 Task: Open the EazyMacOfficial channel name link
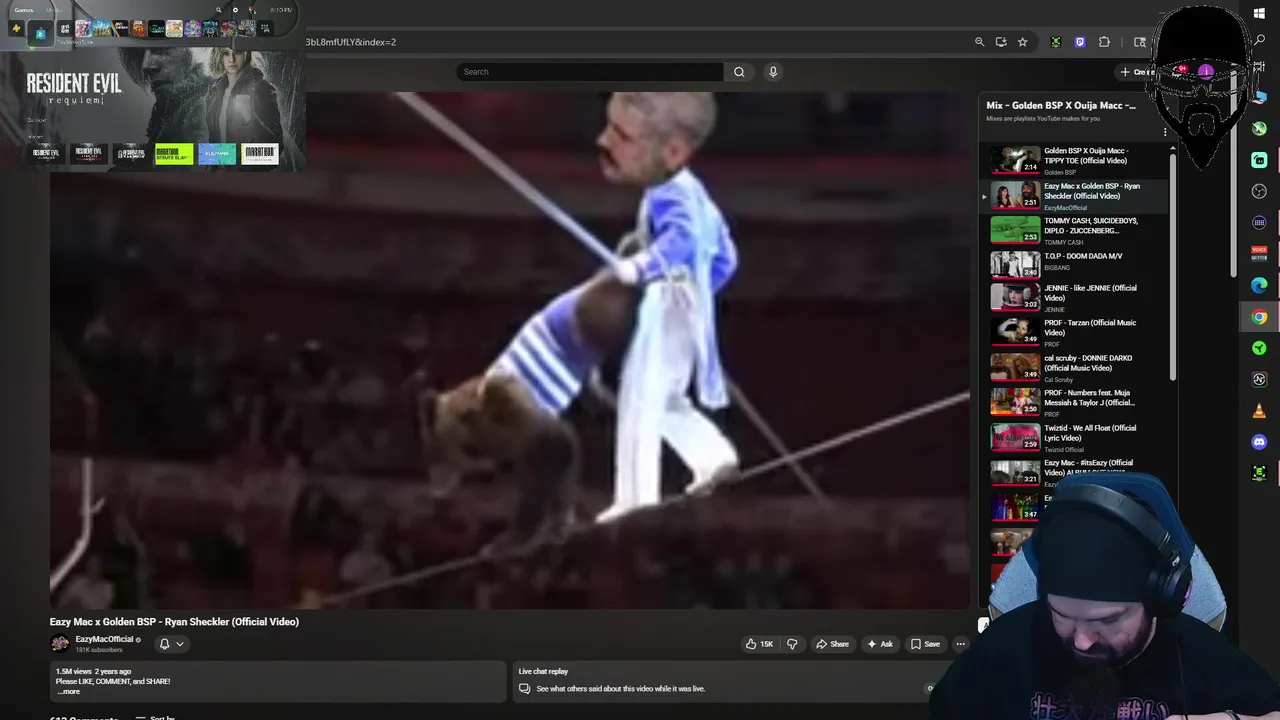pyautogui.click(x=104, y=640)
